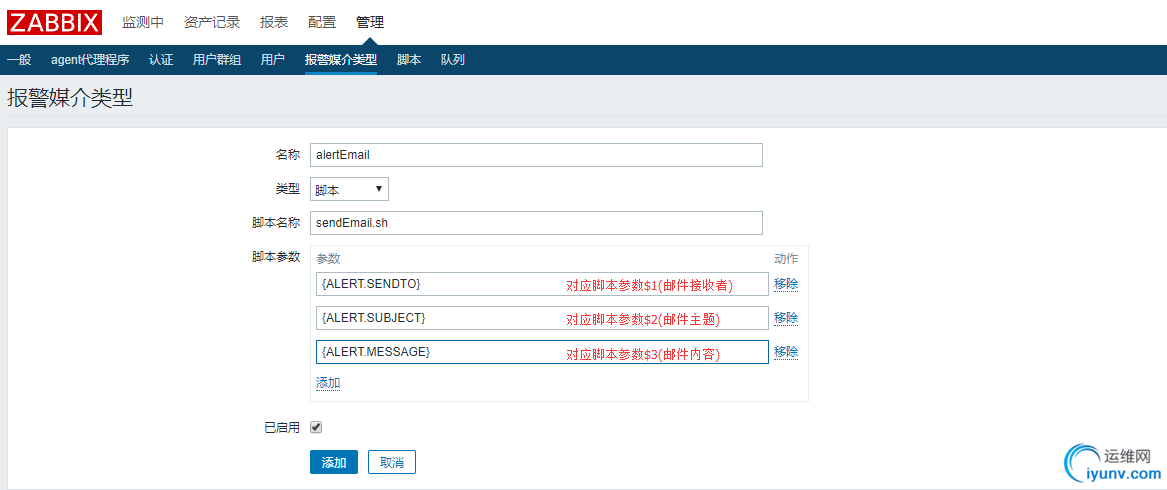
Task: Remove the {ALERT.SENDTO} parameter row
Action: click(x=786, y=284)
